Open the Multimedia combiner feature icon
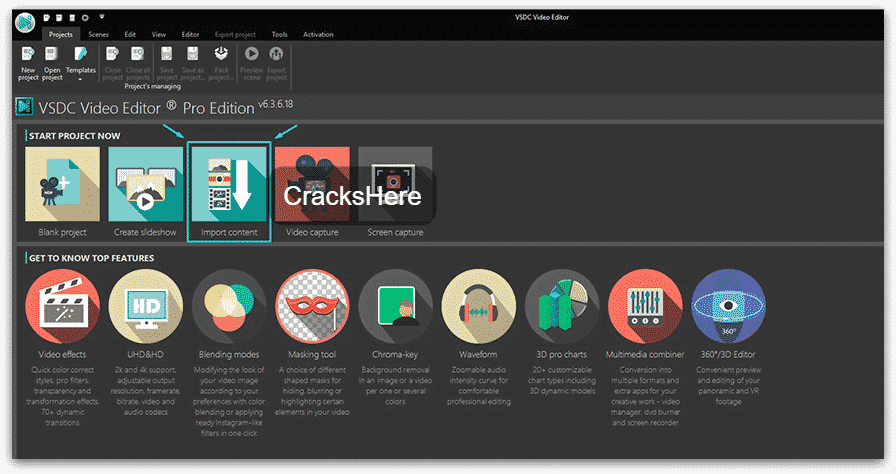This screenshot has height=474, width=896. pyautogui.click(x=645, y=306)
